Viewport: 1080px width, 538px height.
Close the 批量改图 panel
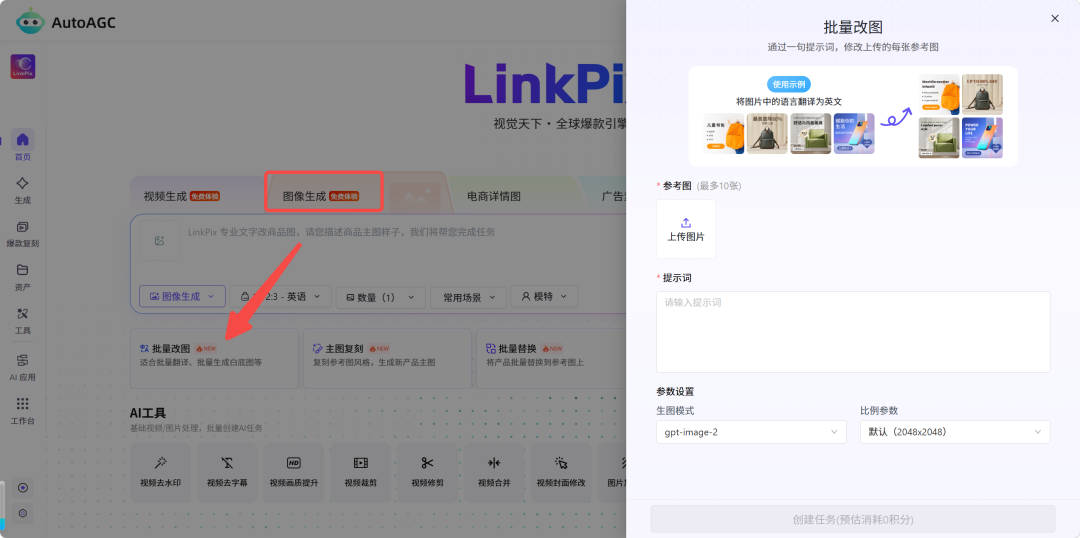[1055, 19]
